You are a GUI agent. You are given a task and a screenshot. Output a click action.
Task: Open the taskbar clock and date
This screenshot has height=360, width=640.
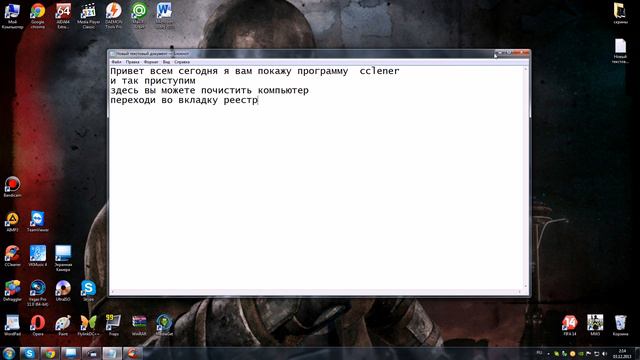click(x=622, y=353)
